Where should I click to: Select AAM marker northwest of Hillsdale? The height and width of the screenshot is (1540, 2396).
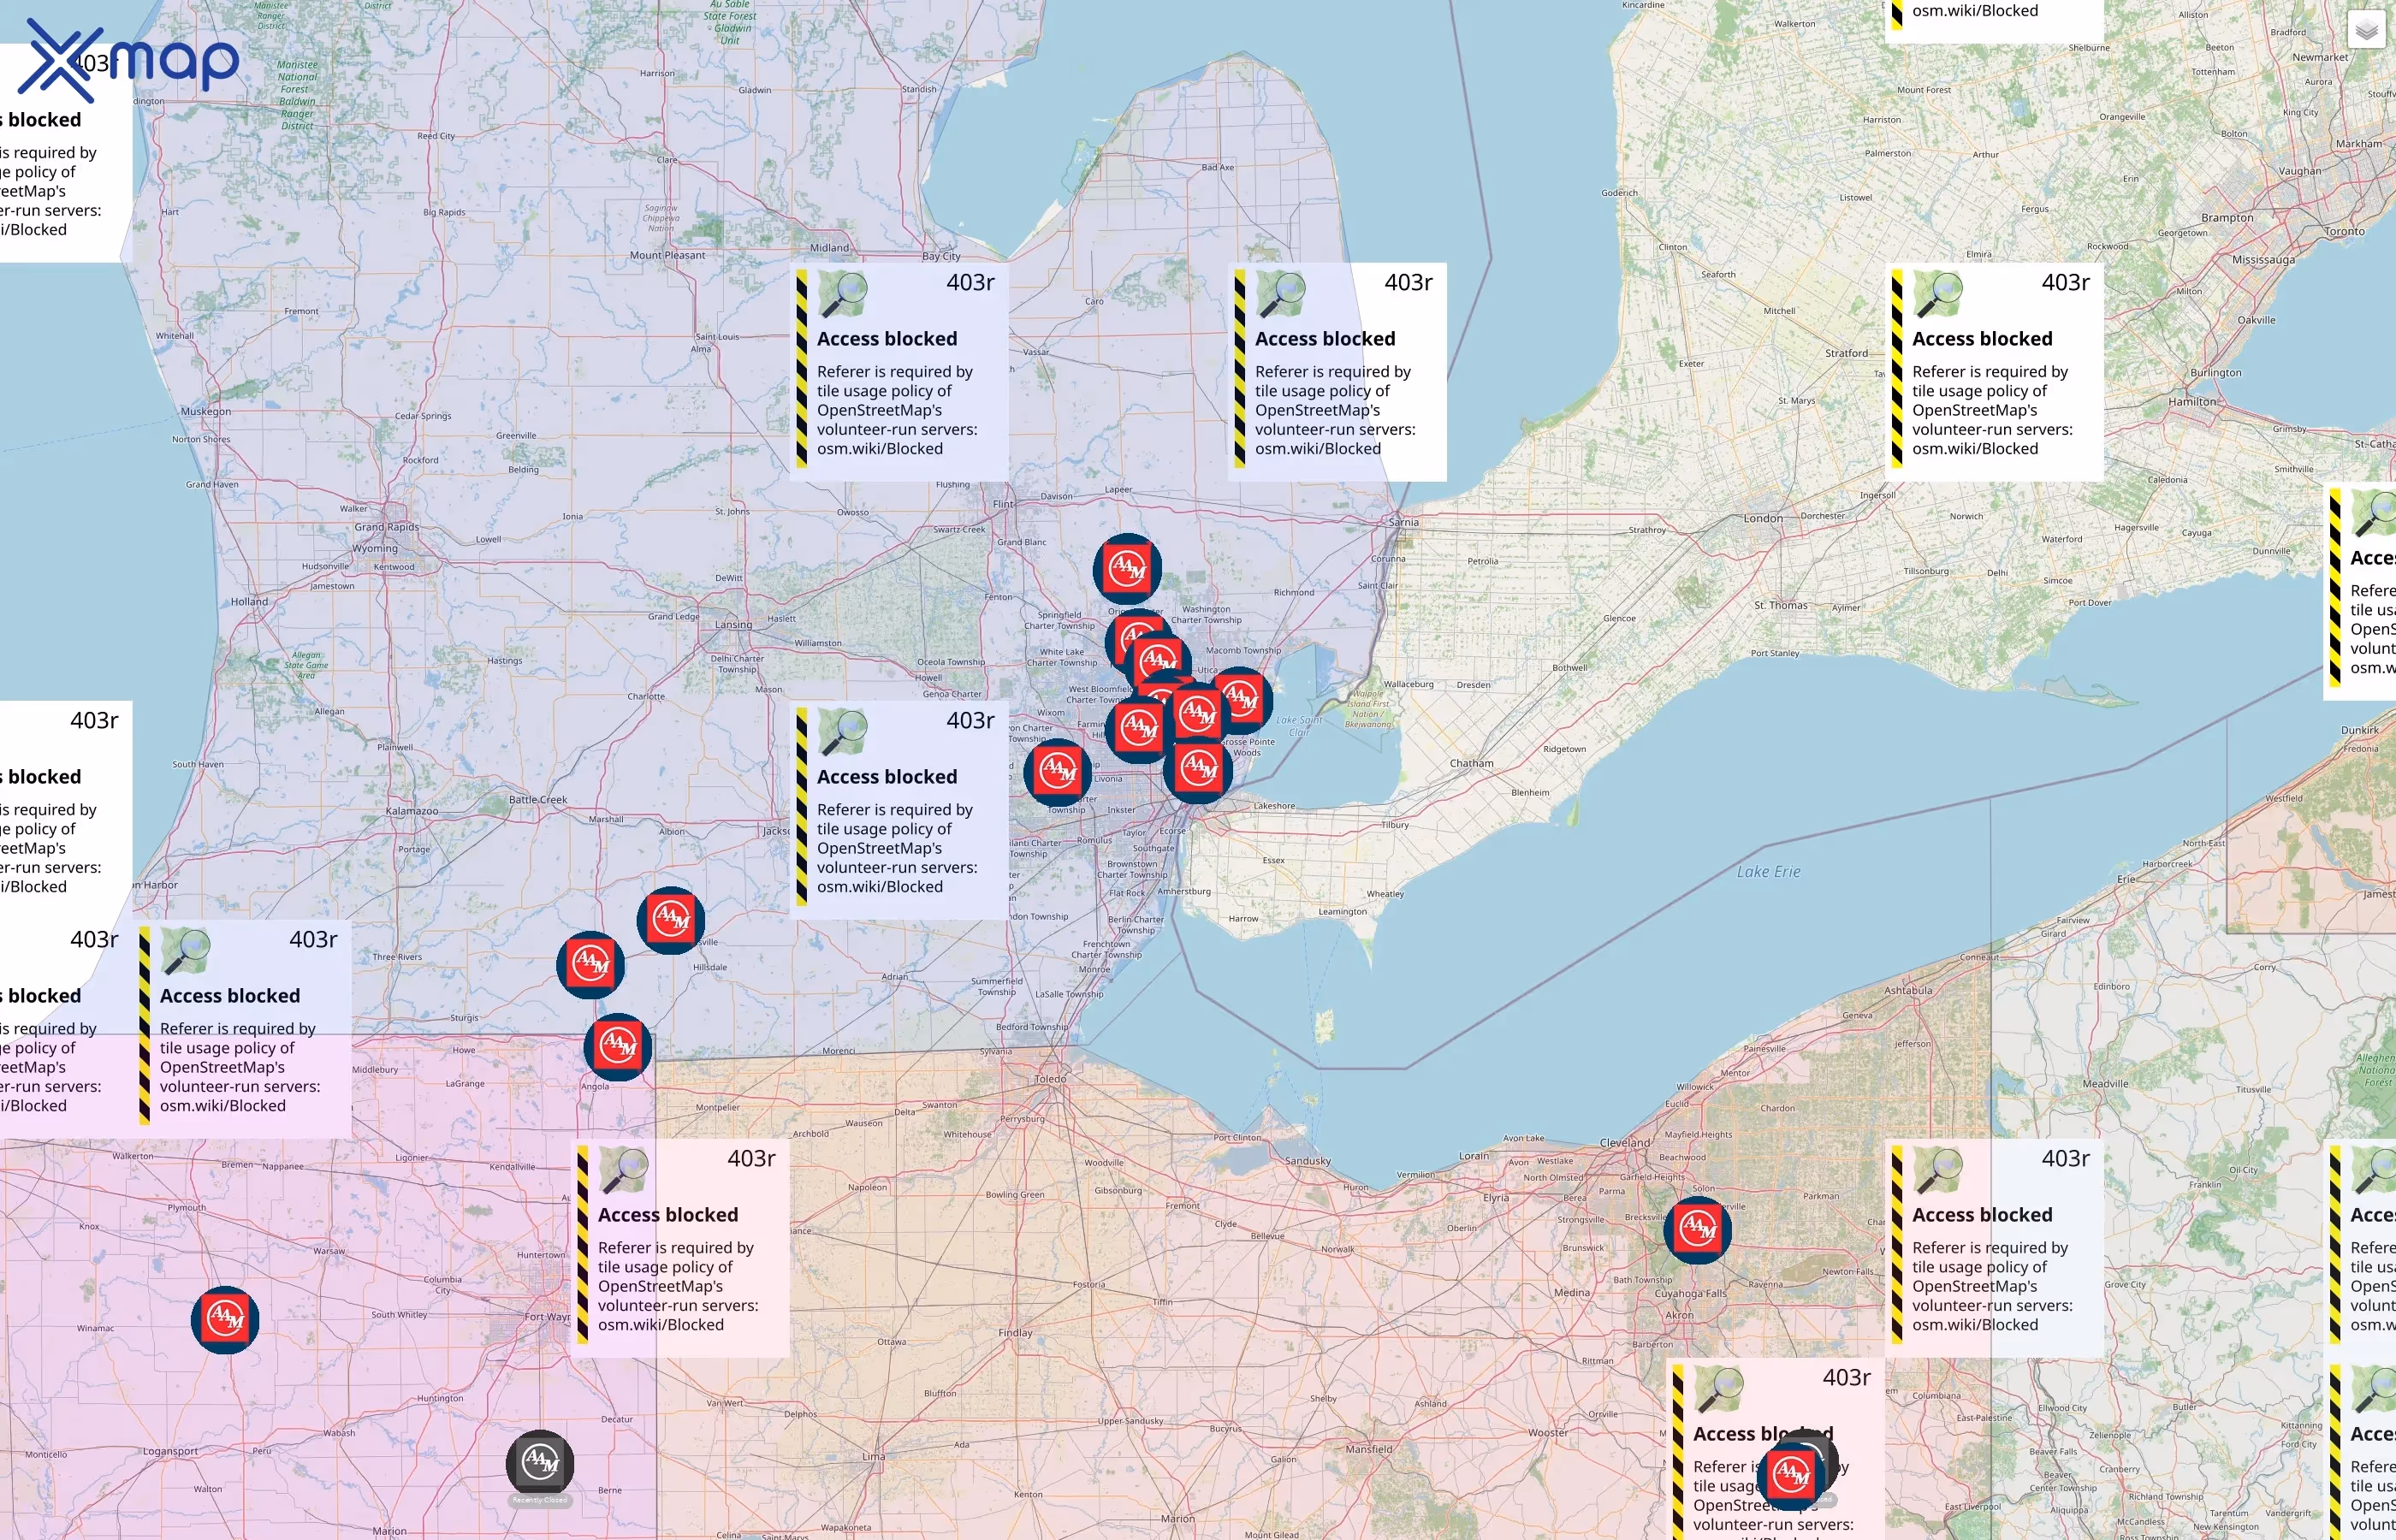(671, 920)
